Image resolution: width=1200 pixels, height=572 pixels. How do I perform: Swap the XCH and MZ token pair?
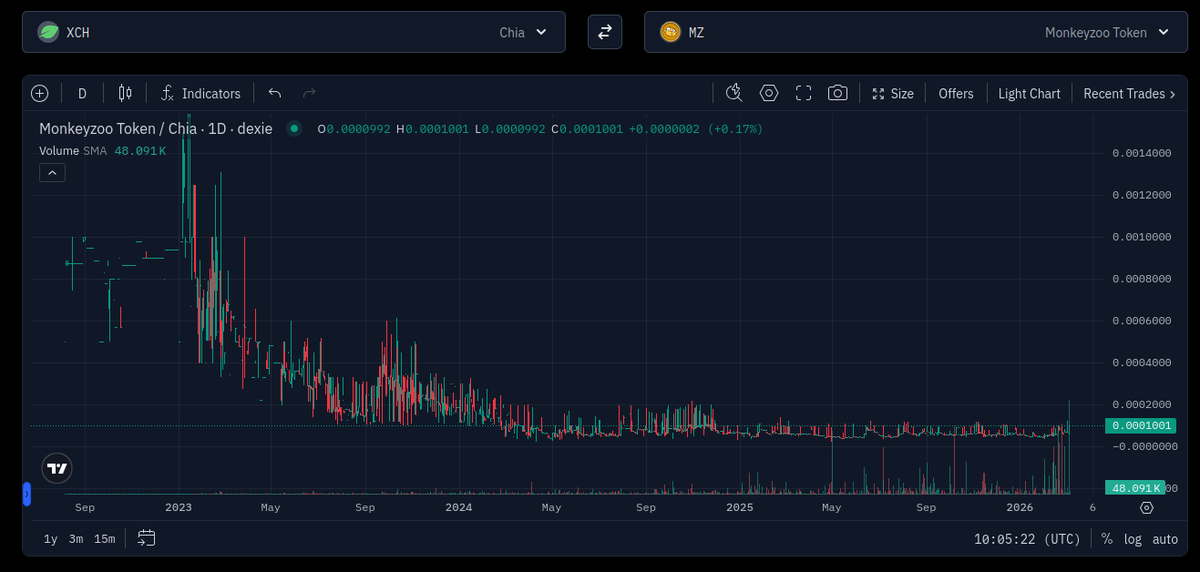point(604,32)
